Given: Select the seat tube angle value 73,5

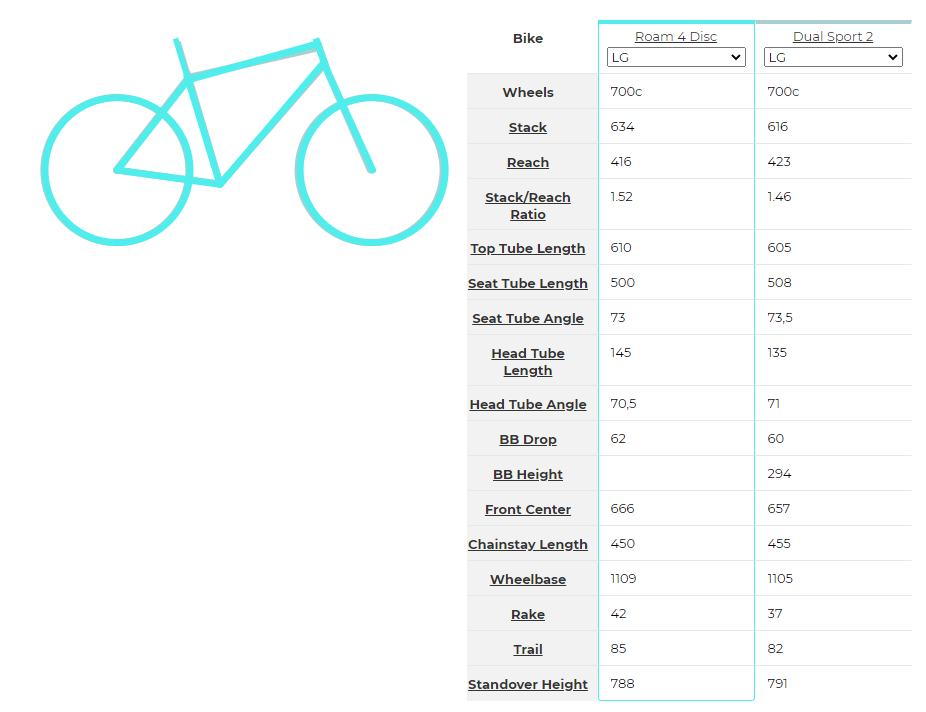Looking at the screenshot, I should [780, 318].
